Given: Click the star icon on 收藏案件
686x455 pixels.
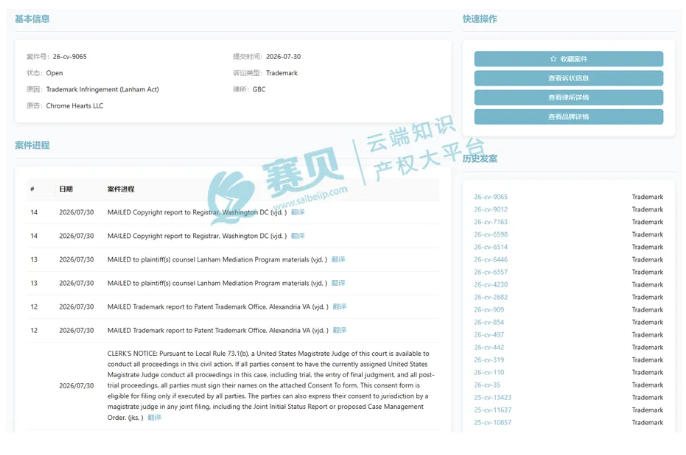Looking at the screenshot, I should (x=553, y=59).
